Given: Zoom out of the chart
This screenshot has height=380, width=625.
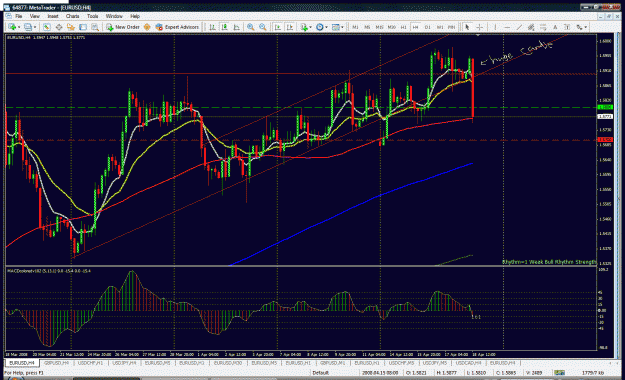Looking at the screenshot, I should point(263,27).
